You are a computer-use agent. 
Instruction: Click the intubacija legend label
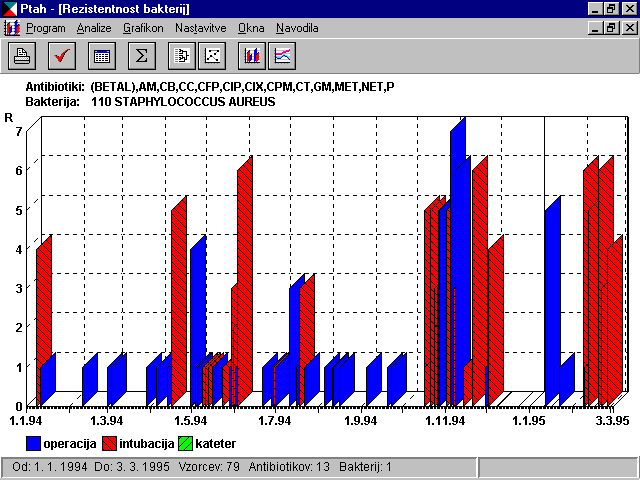tap(147, 444)
